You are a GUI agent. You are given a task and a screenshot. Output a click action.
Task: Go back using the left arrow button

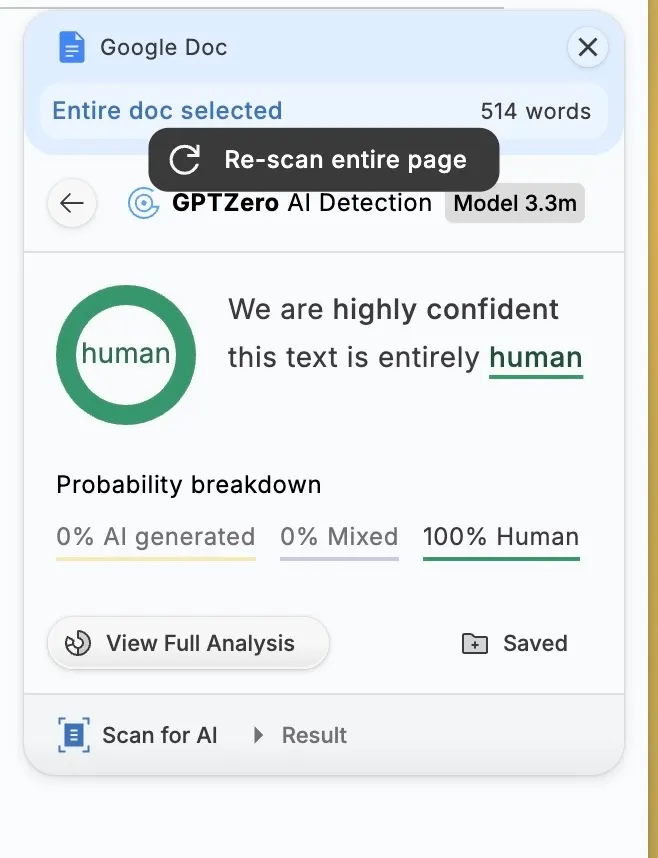(72, 204)
